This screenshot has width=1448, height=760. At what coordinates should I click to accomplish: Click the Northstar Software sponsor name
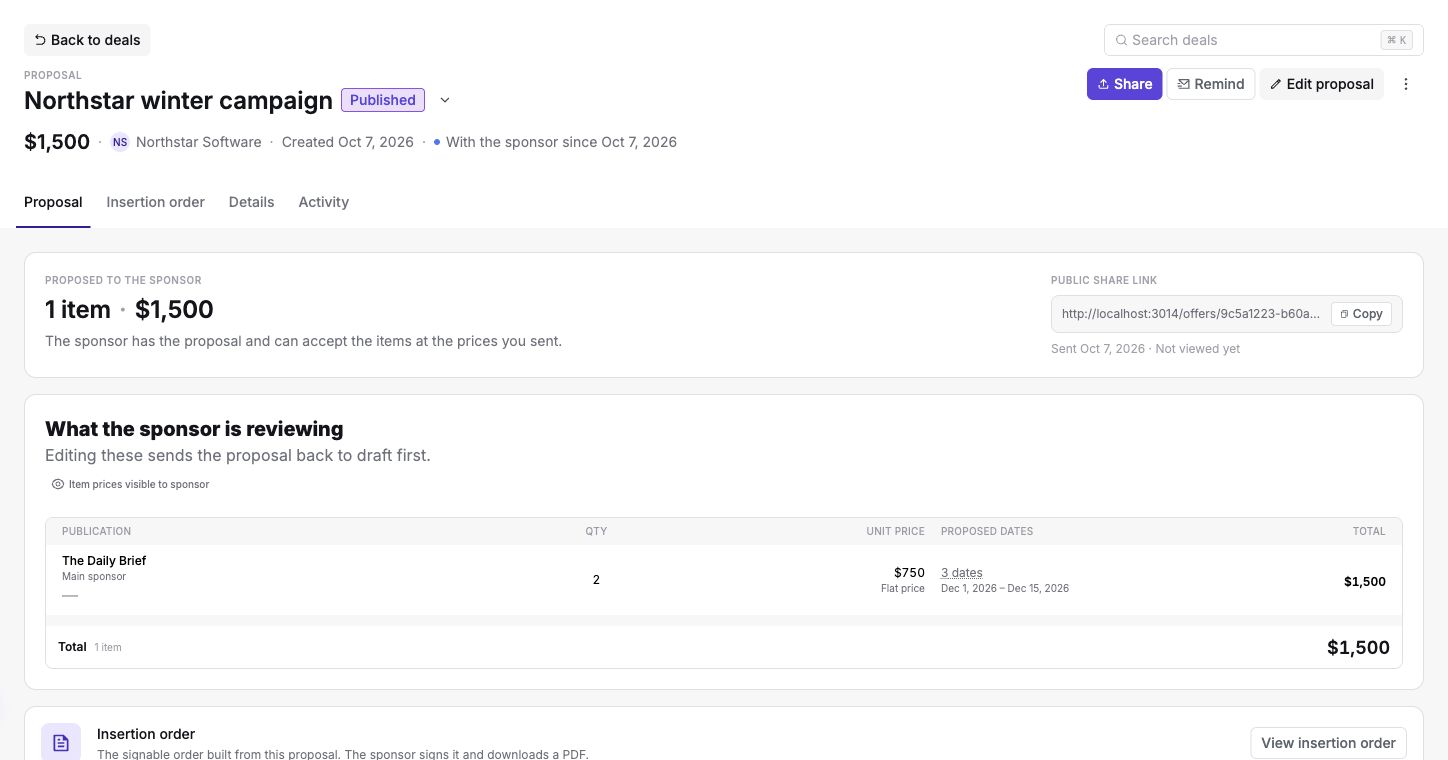199,142
